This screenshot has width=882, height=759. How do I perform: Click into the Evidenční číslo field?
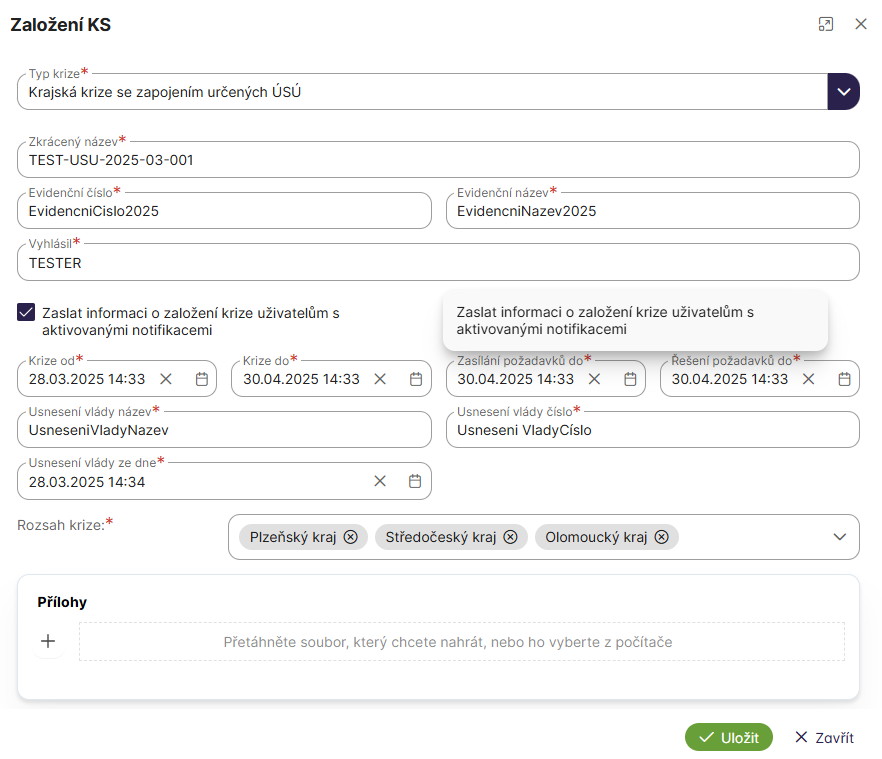point(223,211)
